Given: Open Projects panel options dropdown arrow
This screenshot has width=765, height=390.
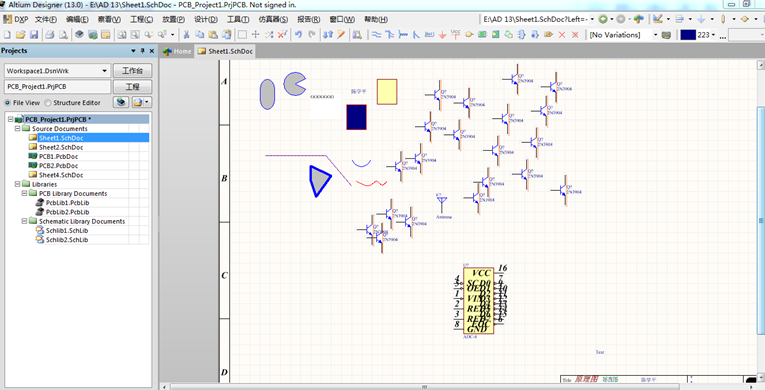Looking at the screenshot, I should tap(133, 51).
